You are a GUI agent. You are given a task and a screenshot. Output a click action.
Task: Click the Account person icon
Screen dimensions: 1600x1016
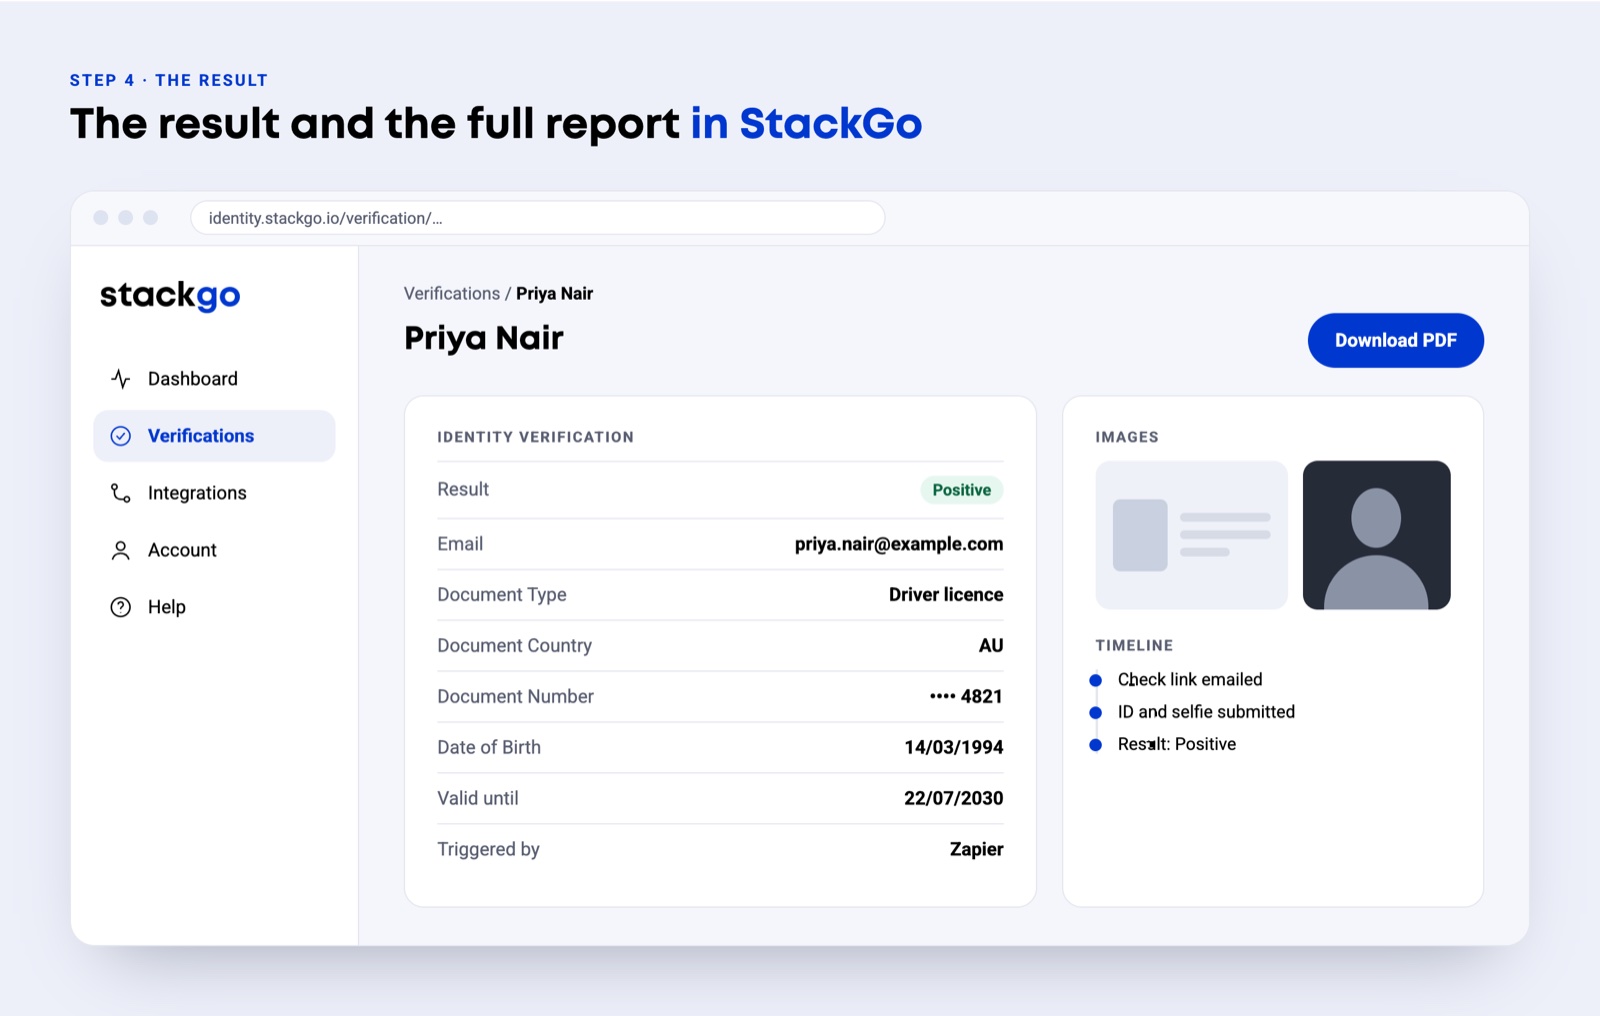tap(120, 550)
